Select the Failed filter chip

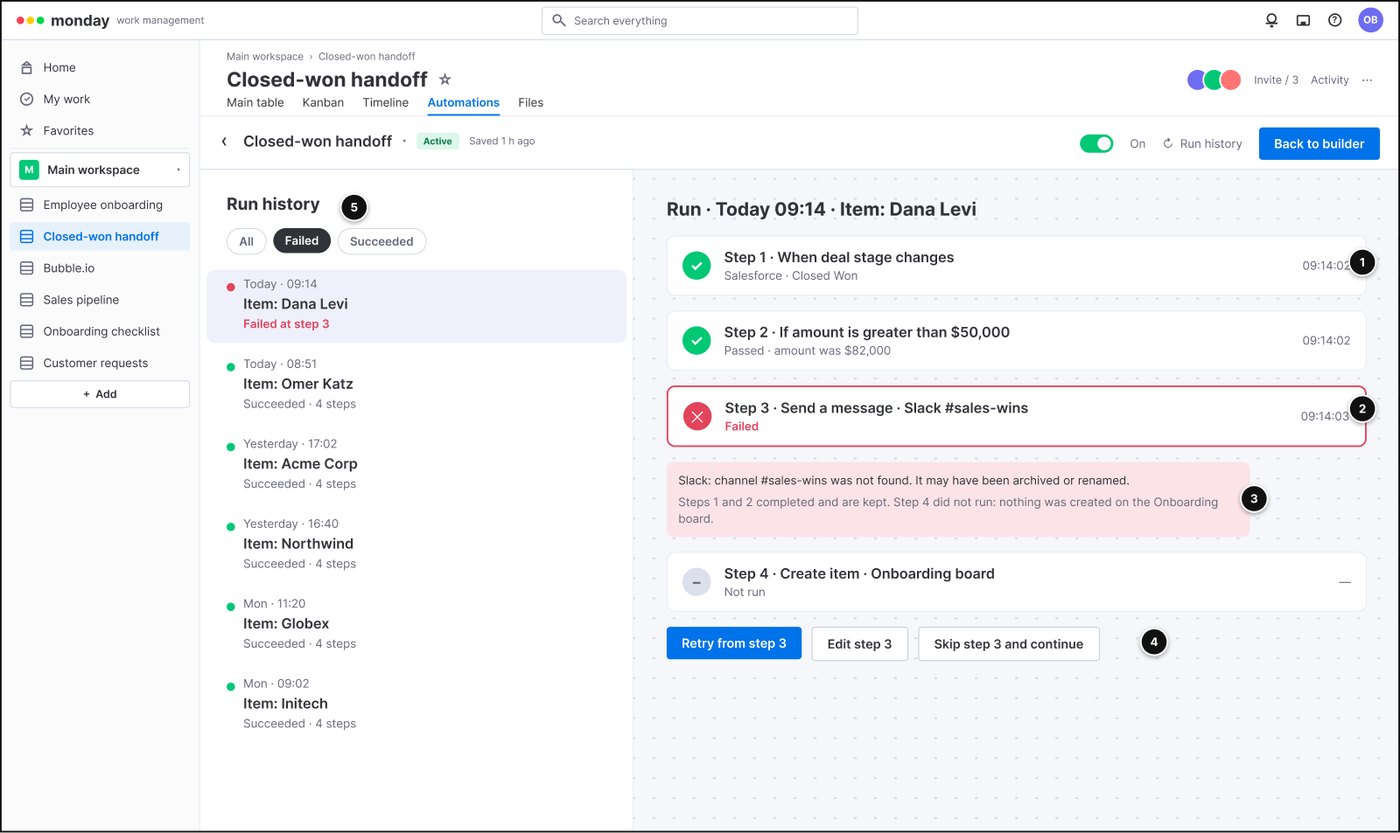(302, 241)
